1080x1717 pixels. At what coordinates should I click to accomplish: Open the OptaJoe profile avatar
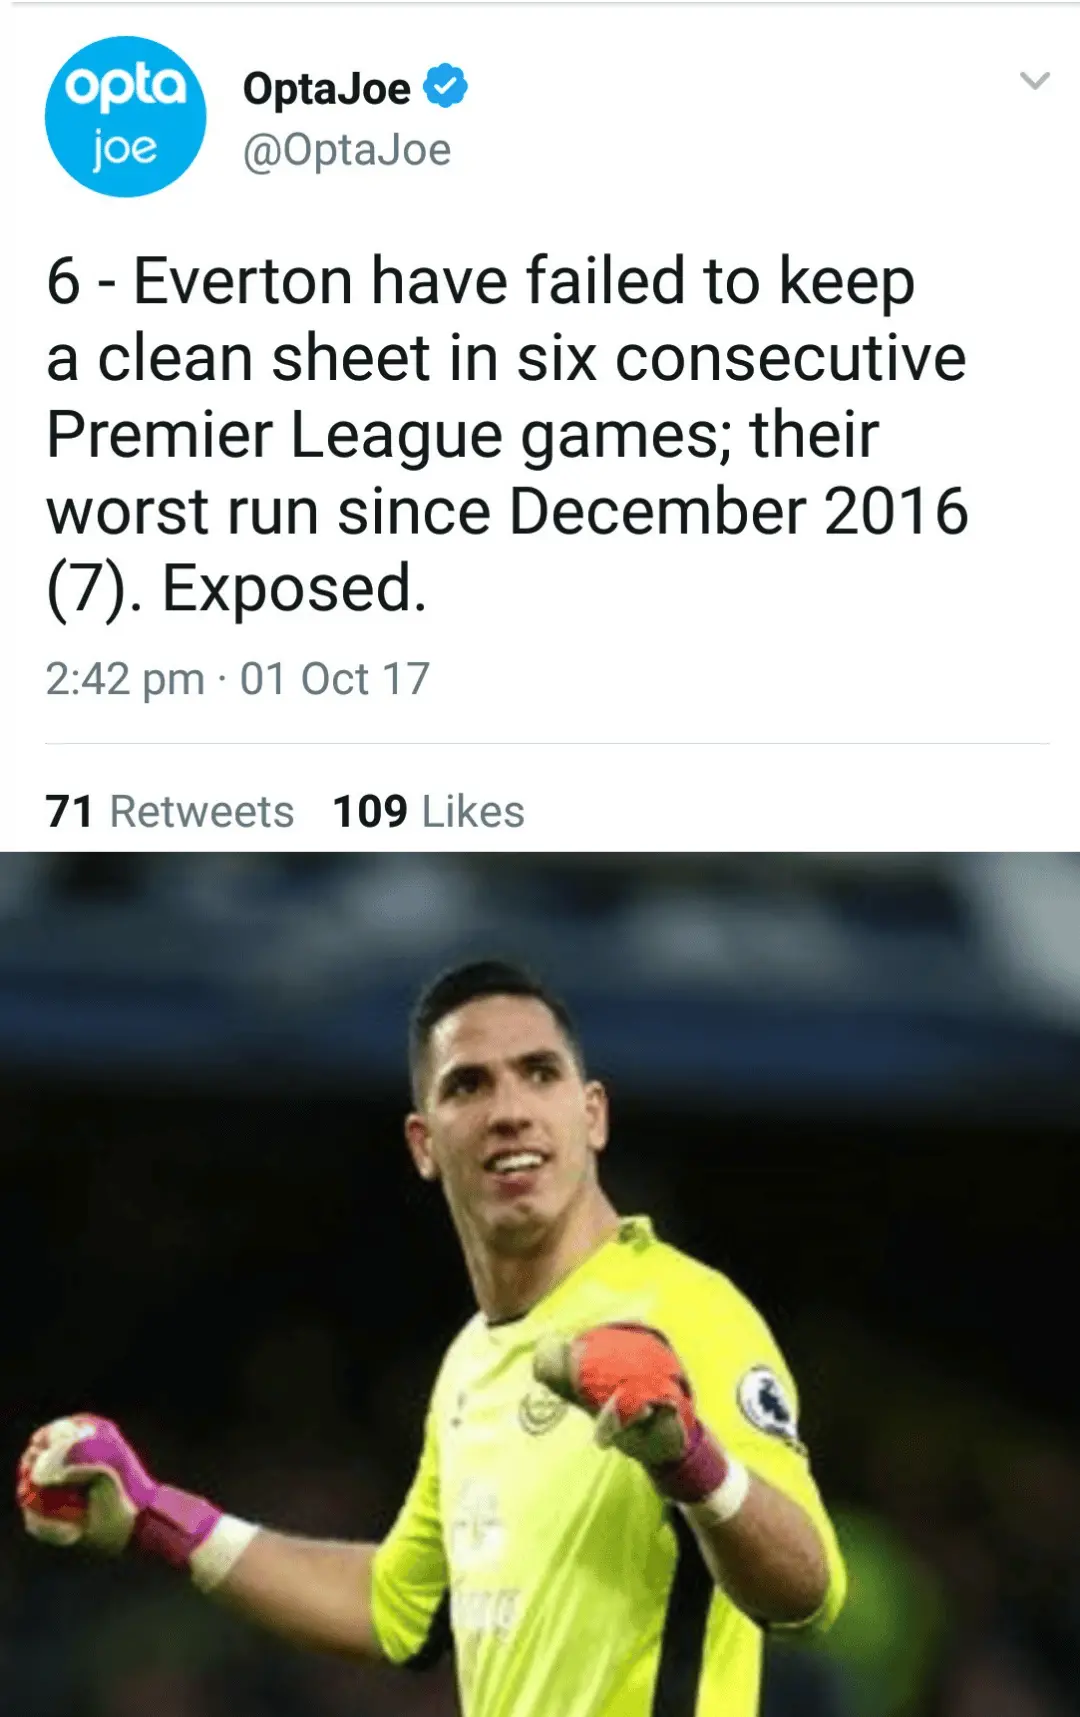[125, 116]
